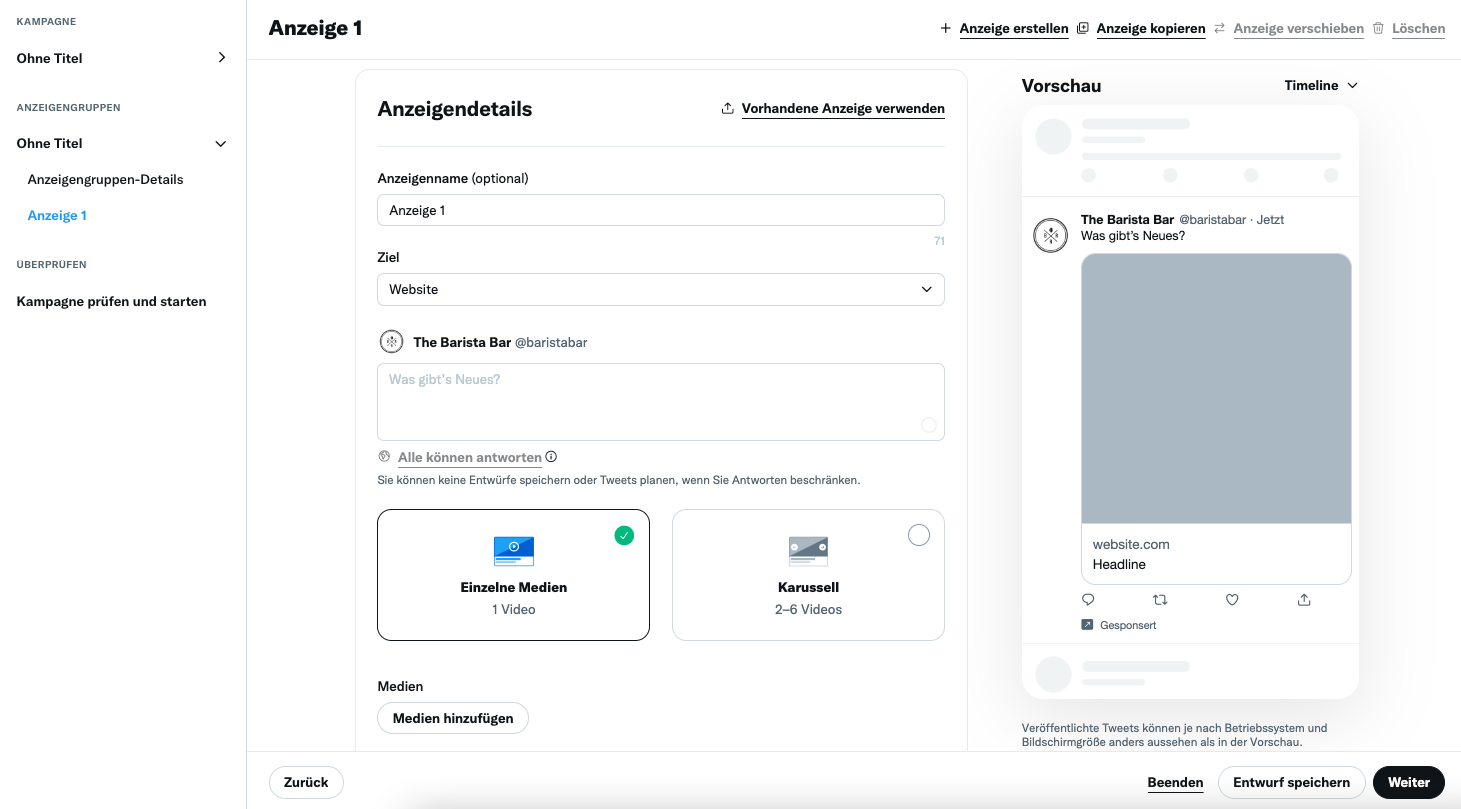This screenshot has width=1461, height=809.
Task: Click the trash icon next to Löschen
Action: pyautogui.click(x=1378, y=28)
